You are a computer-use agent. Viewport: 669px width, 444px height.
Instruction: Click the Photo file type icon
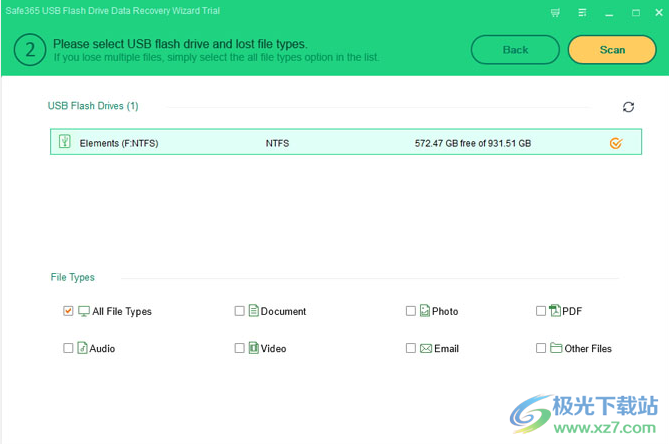pos(425,311)
